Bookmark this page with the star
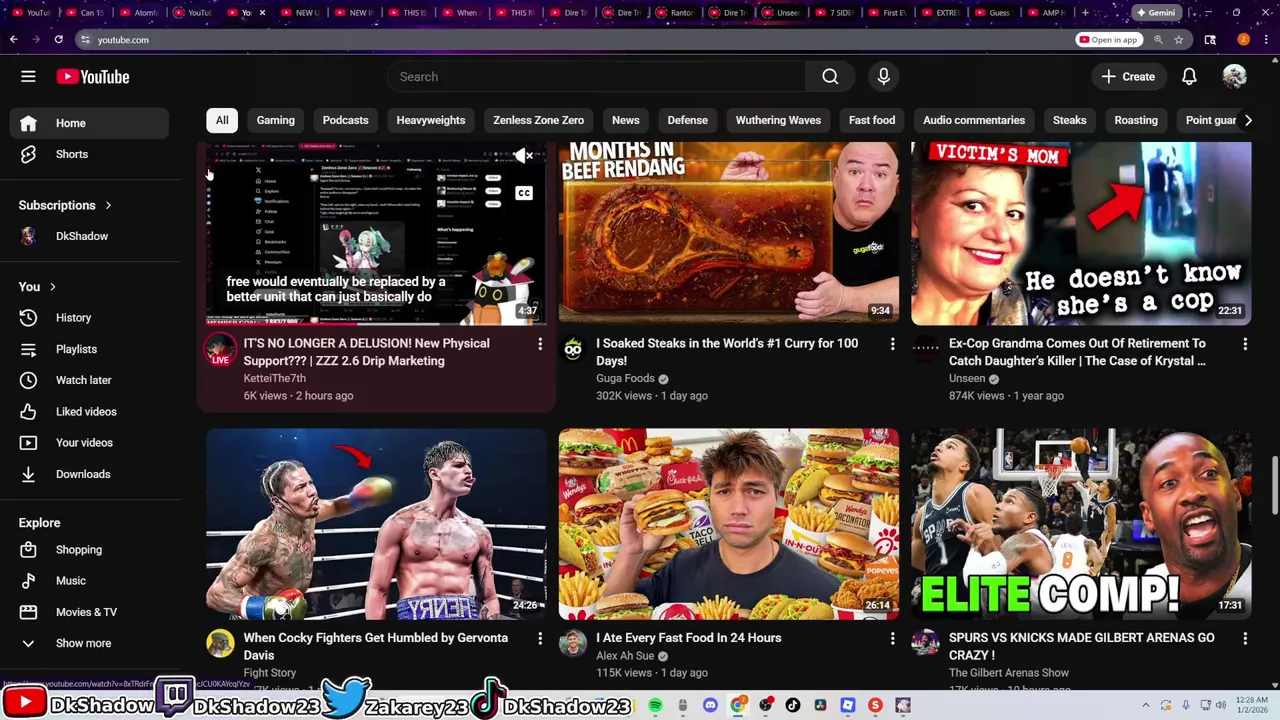 (x=1179, y=40)
